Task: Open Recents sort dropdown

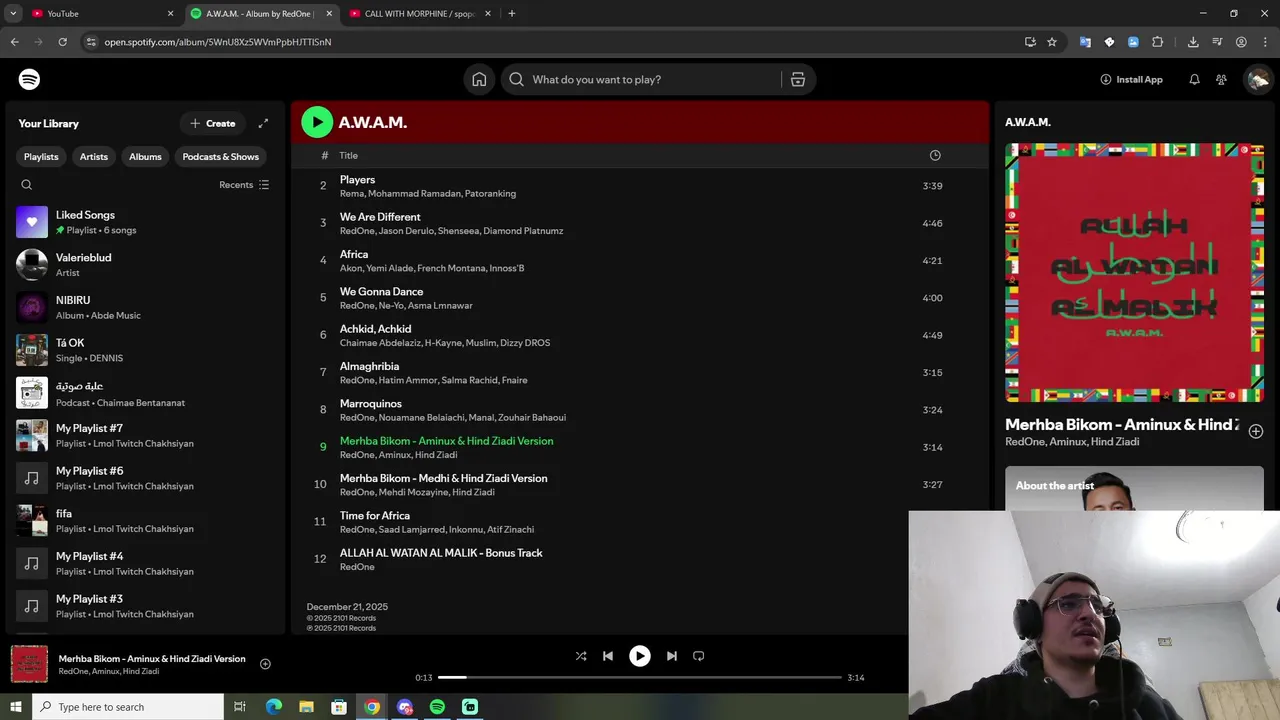Action: click(244, 185)
